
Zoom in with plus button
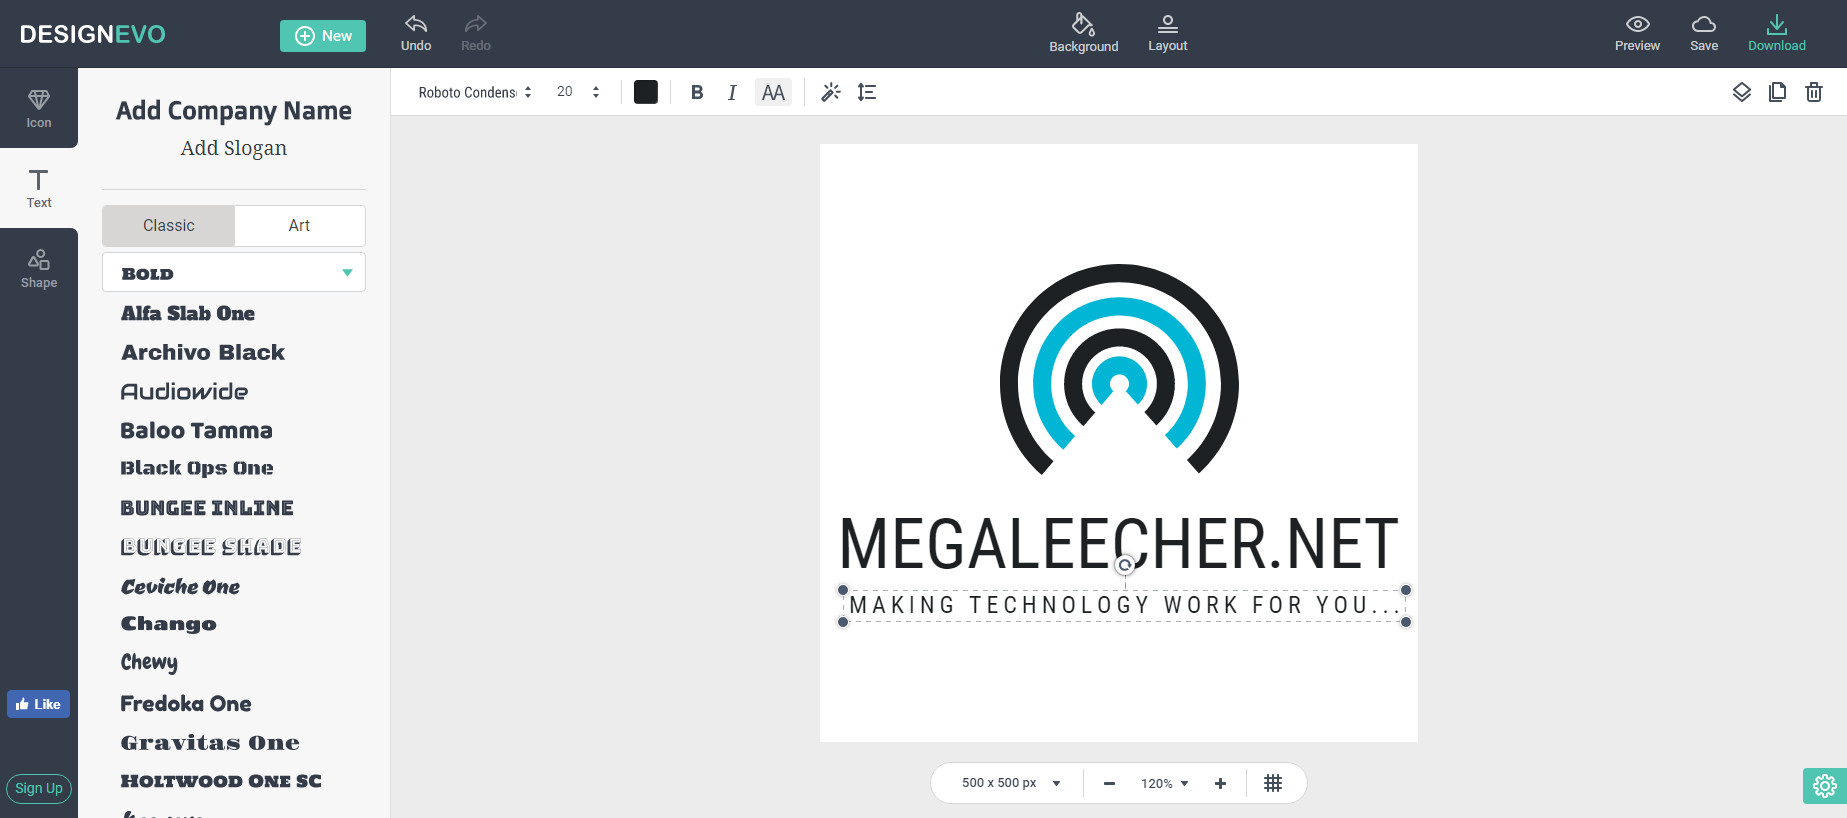click(x=1220, y=783)
